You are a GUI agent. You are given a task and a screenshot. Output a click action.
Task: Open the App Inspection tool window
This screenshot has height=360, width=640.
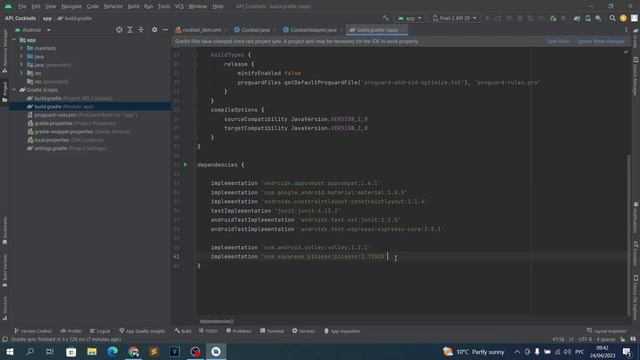342,331
